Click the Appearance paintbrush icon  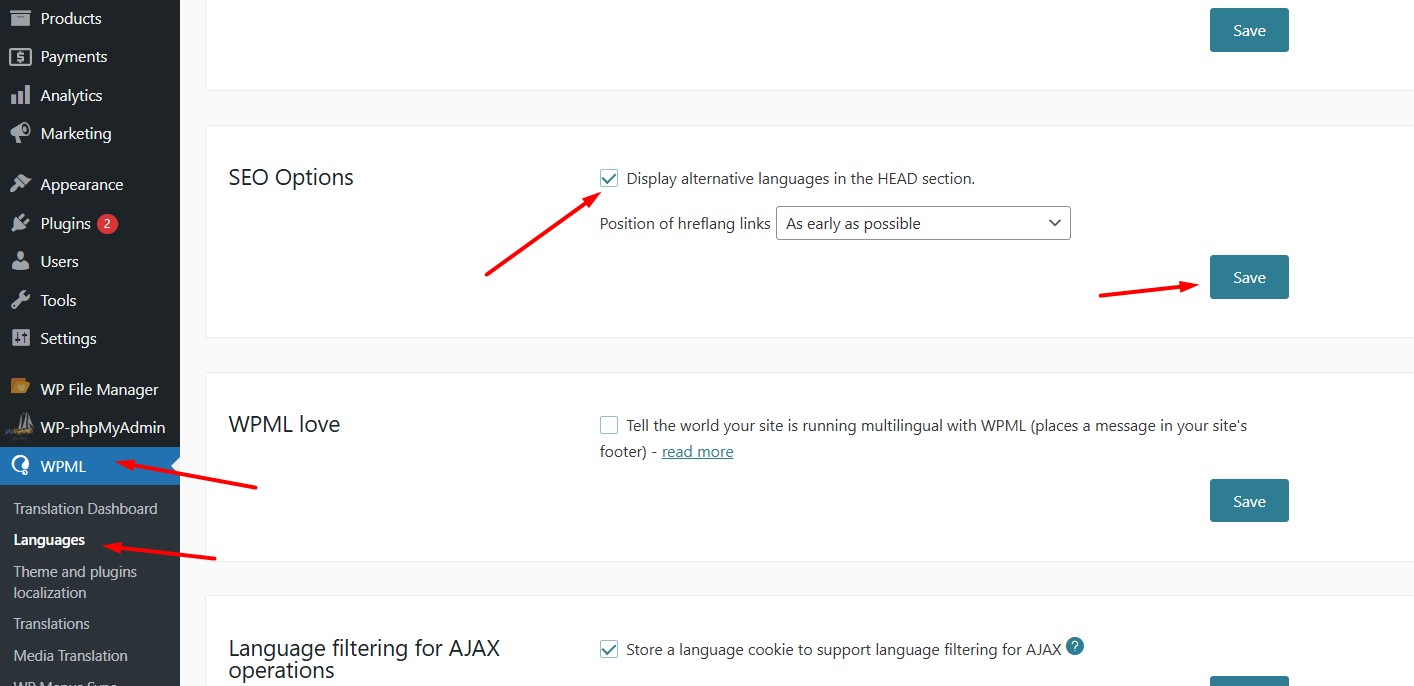(20, 185)
